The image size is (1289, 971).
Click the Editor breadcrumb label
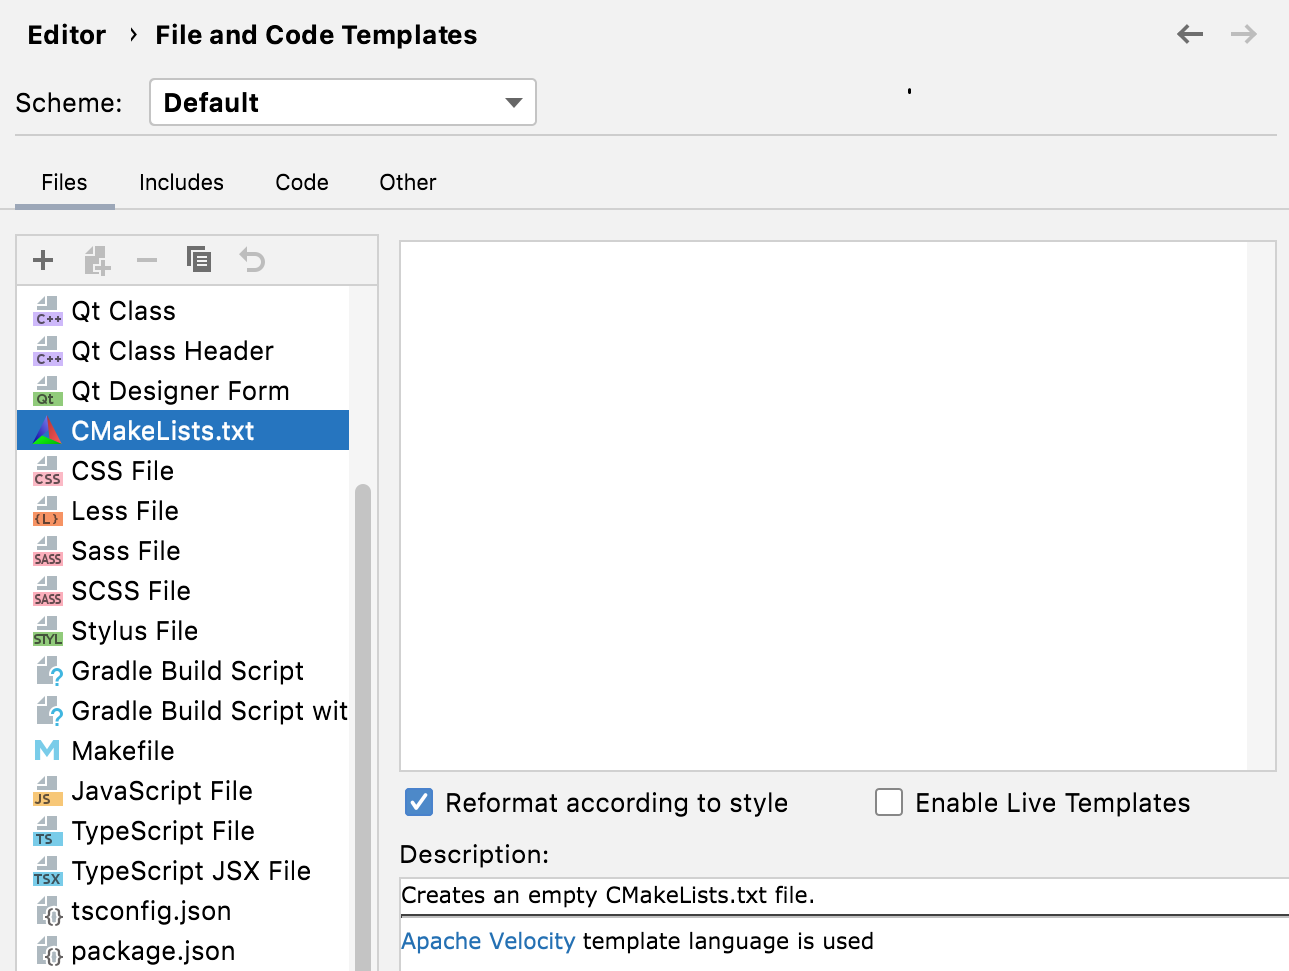click(65, 34)
